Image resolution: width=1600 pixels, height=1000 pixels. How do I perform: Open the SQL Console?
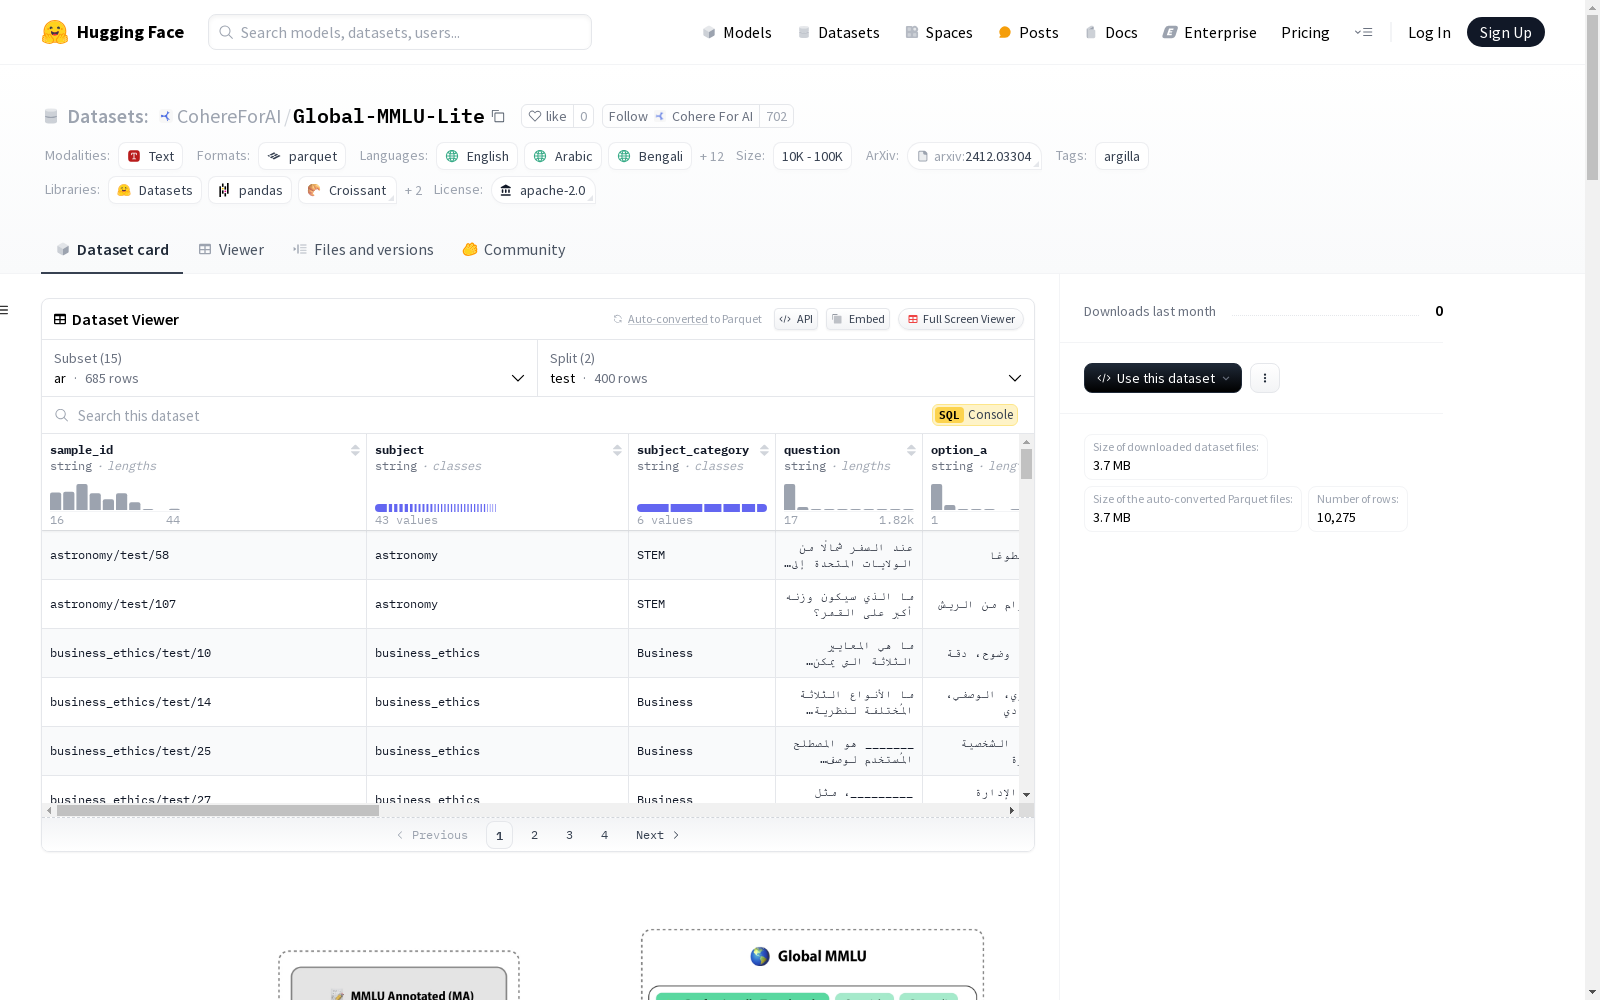click(975, 415)
